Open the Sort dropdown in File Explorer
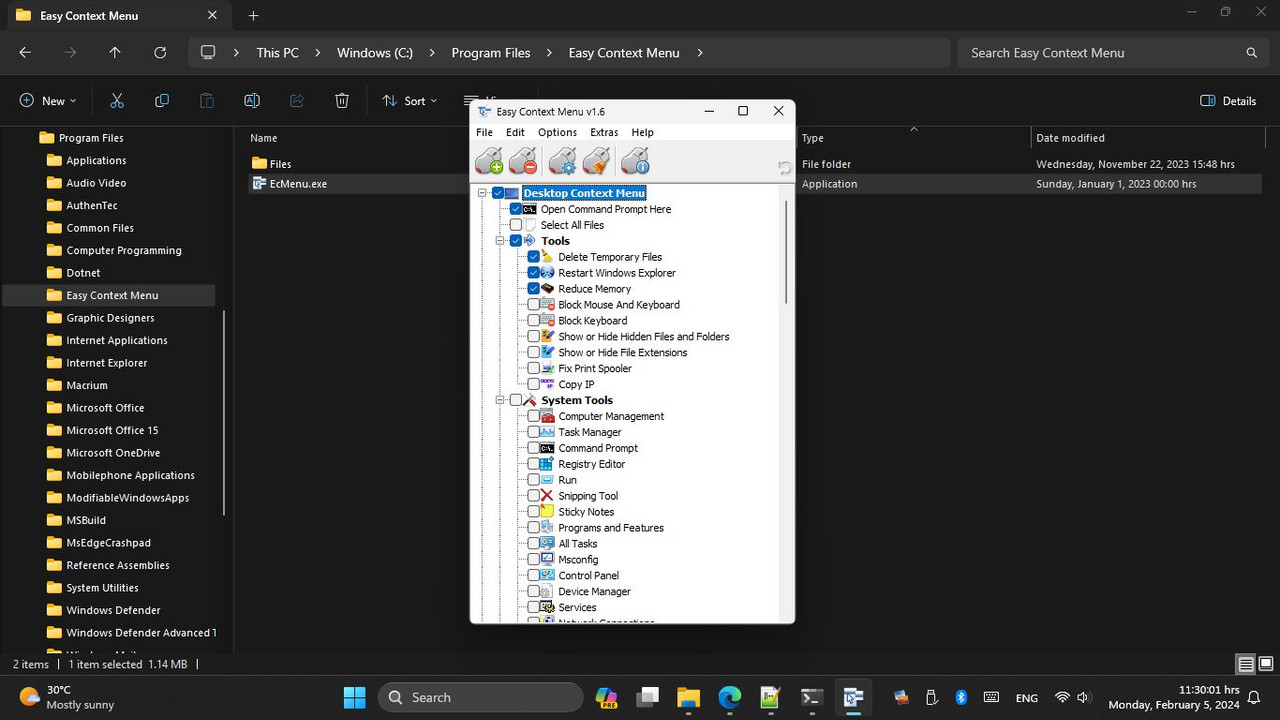 [x=410, y=101]
